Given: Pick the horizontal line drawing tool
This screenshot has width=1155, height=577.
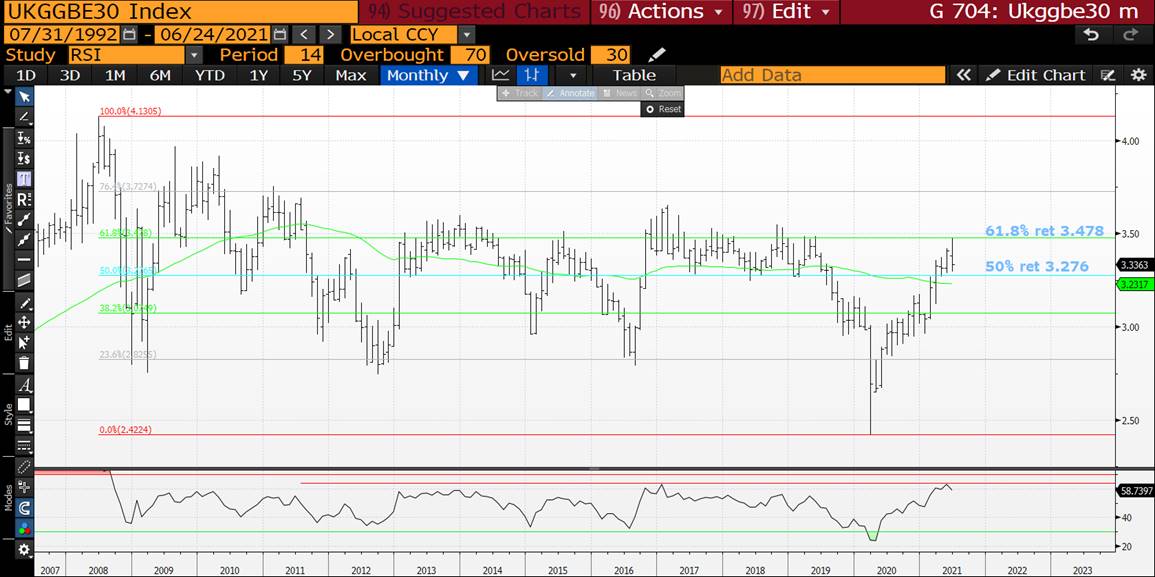Looking at the screenshot, I should pos(24,259).
